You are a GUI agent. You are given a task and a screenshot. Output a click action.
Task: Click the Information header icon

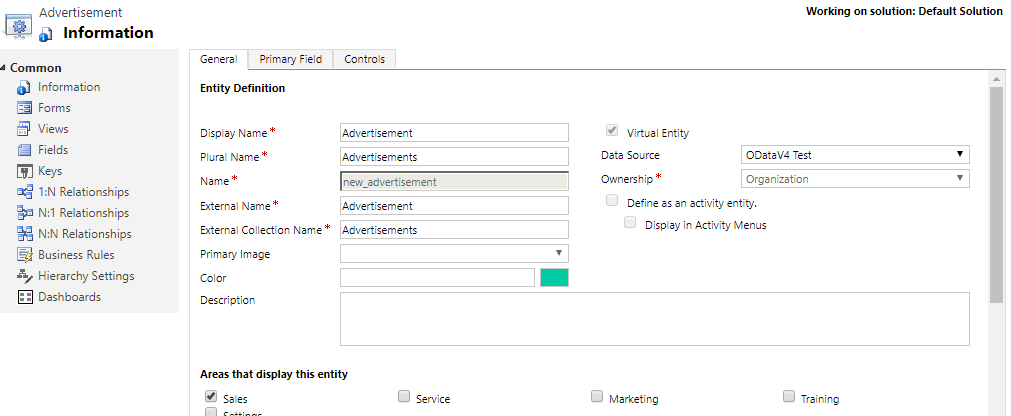(46, 34)
